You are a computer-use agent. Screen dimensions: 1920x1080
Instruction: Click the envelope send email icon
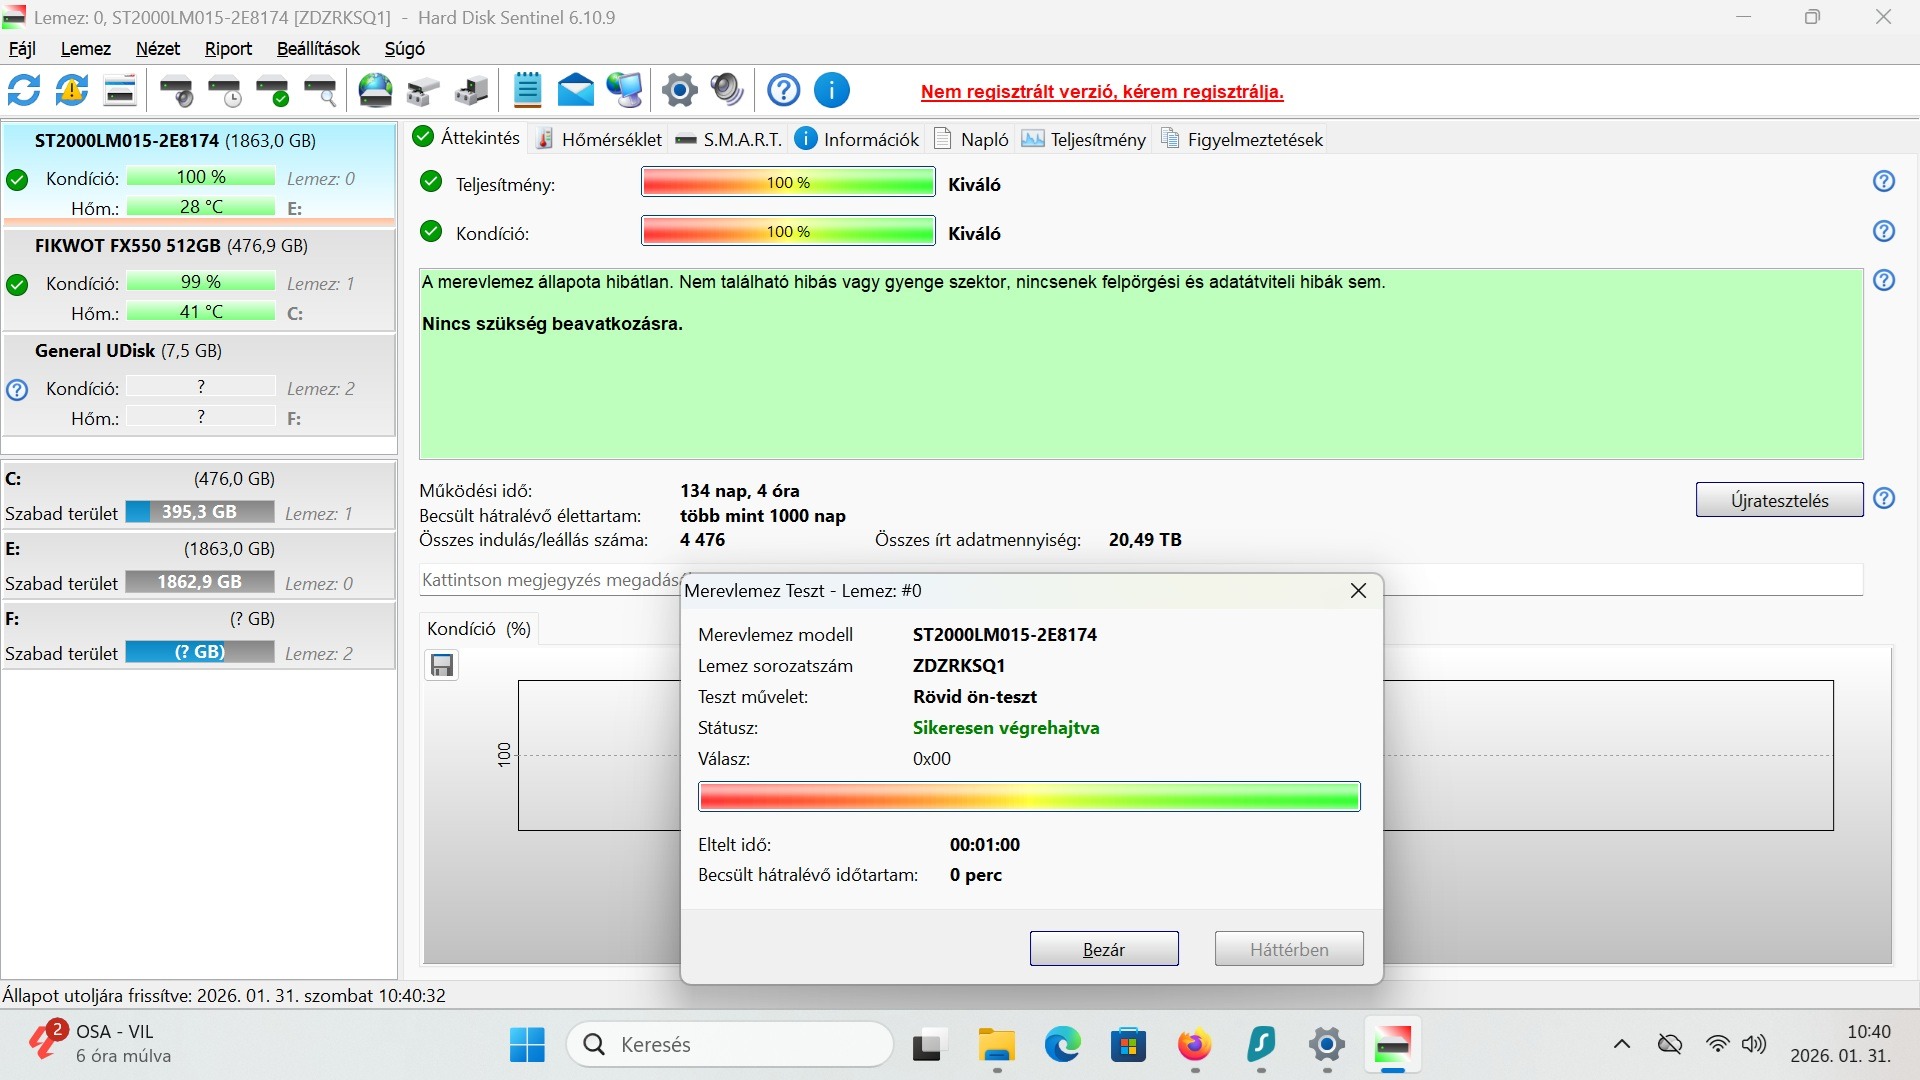pos(575,91)
